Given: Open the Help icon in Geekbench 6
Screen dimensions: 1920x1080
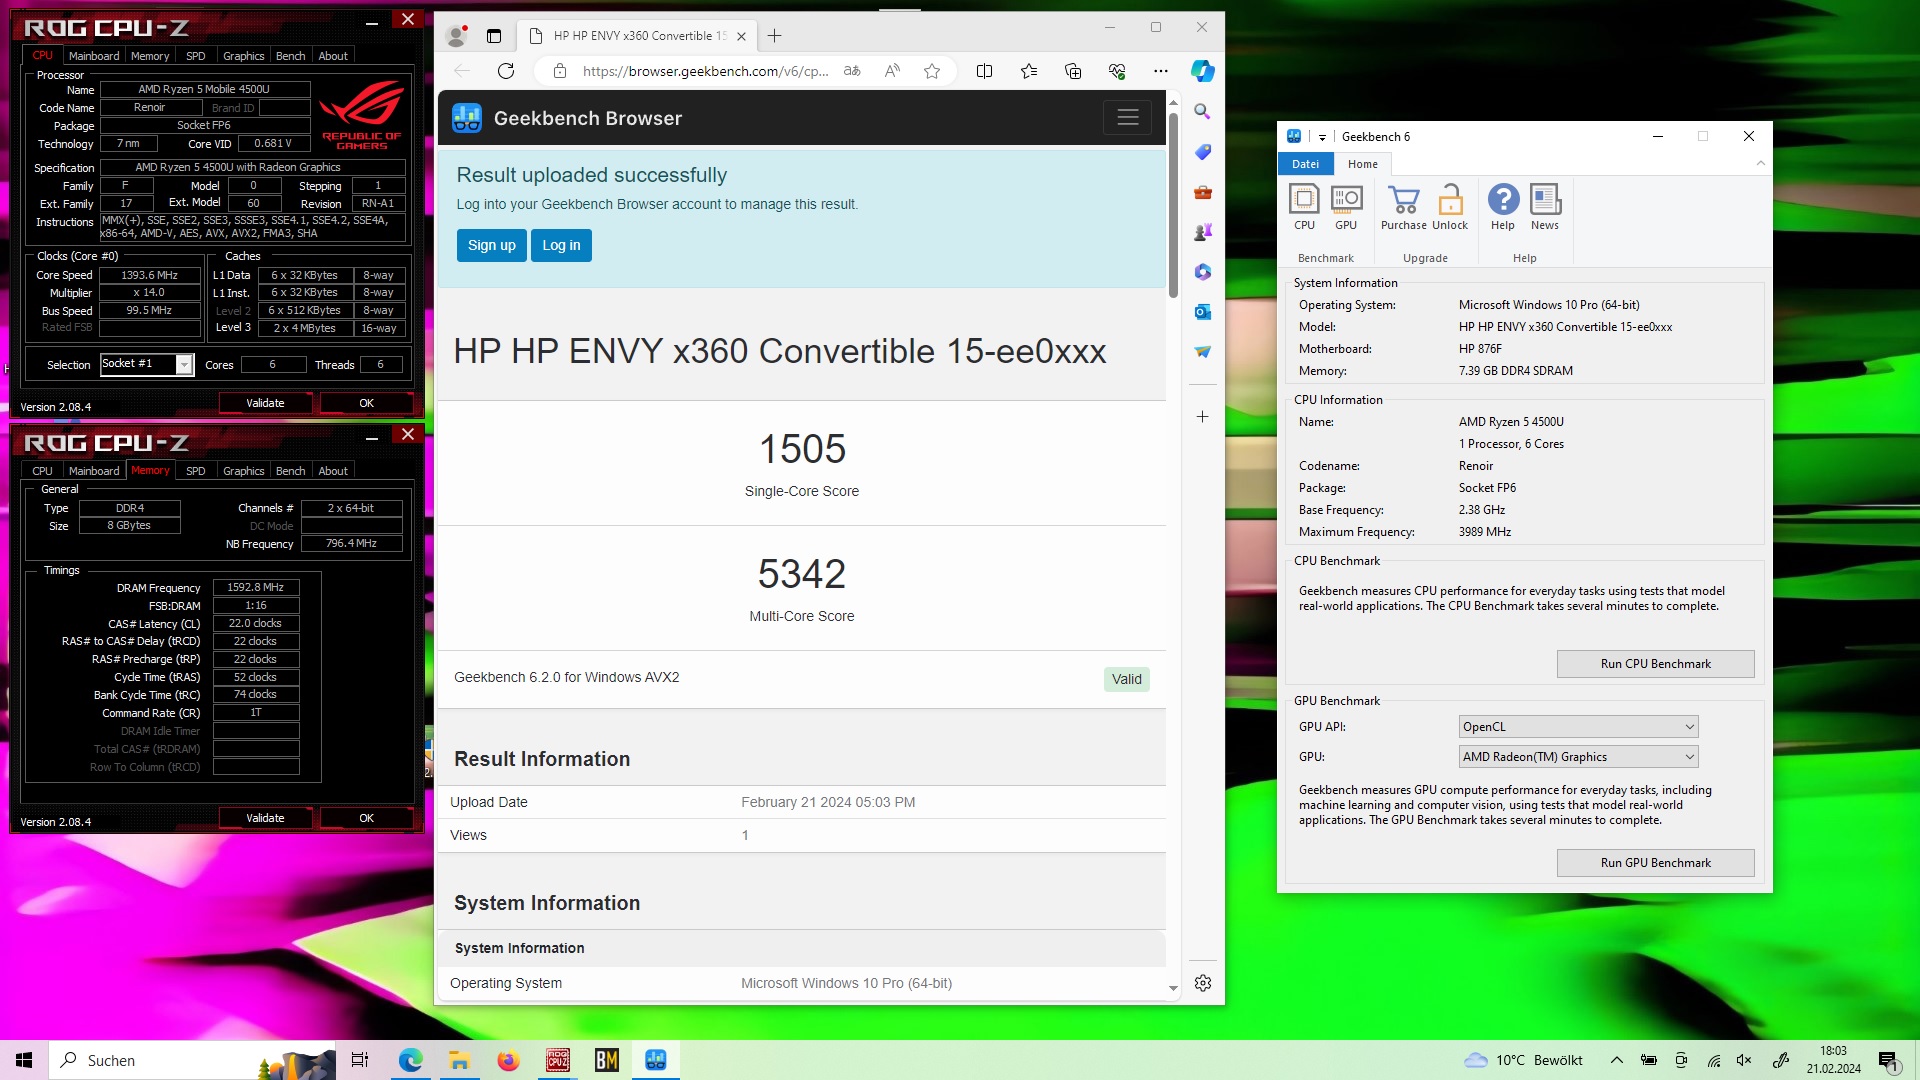Looking at the screenshot, I should (x=1503, y=207).
